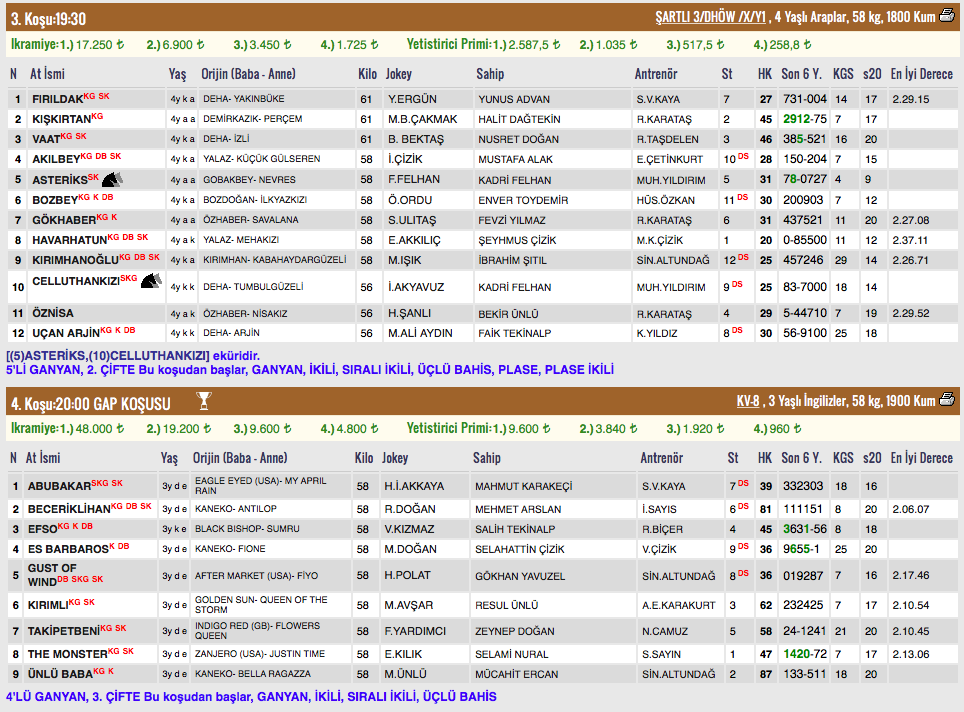Open horse FIRILDAK's profile
The height and width of the screenshot is (712, 964).
coord(57,99)
